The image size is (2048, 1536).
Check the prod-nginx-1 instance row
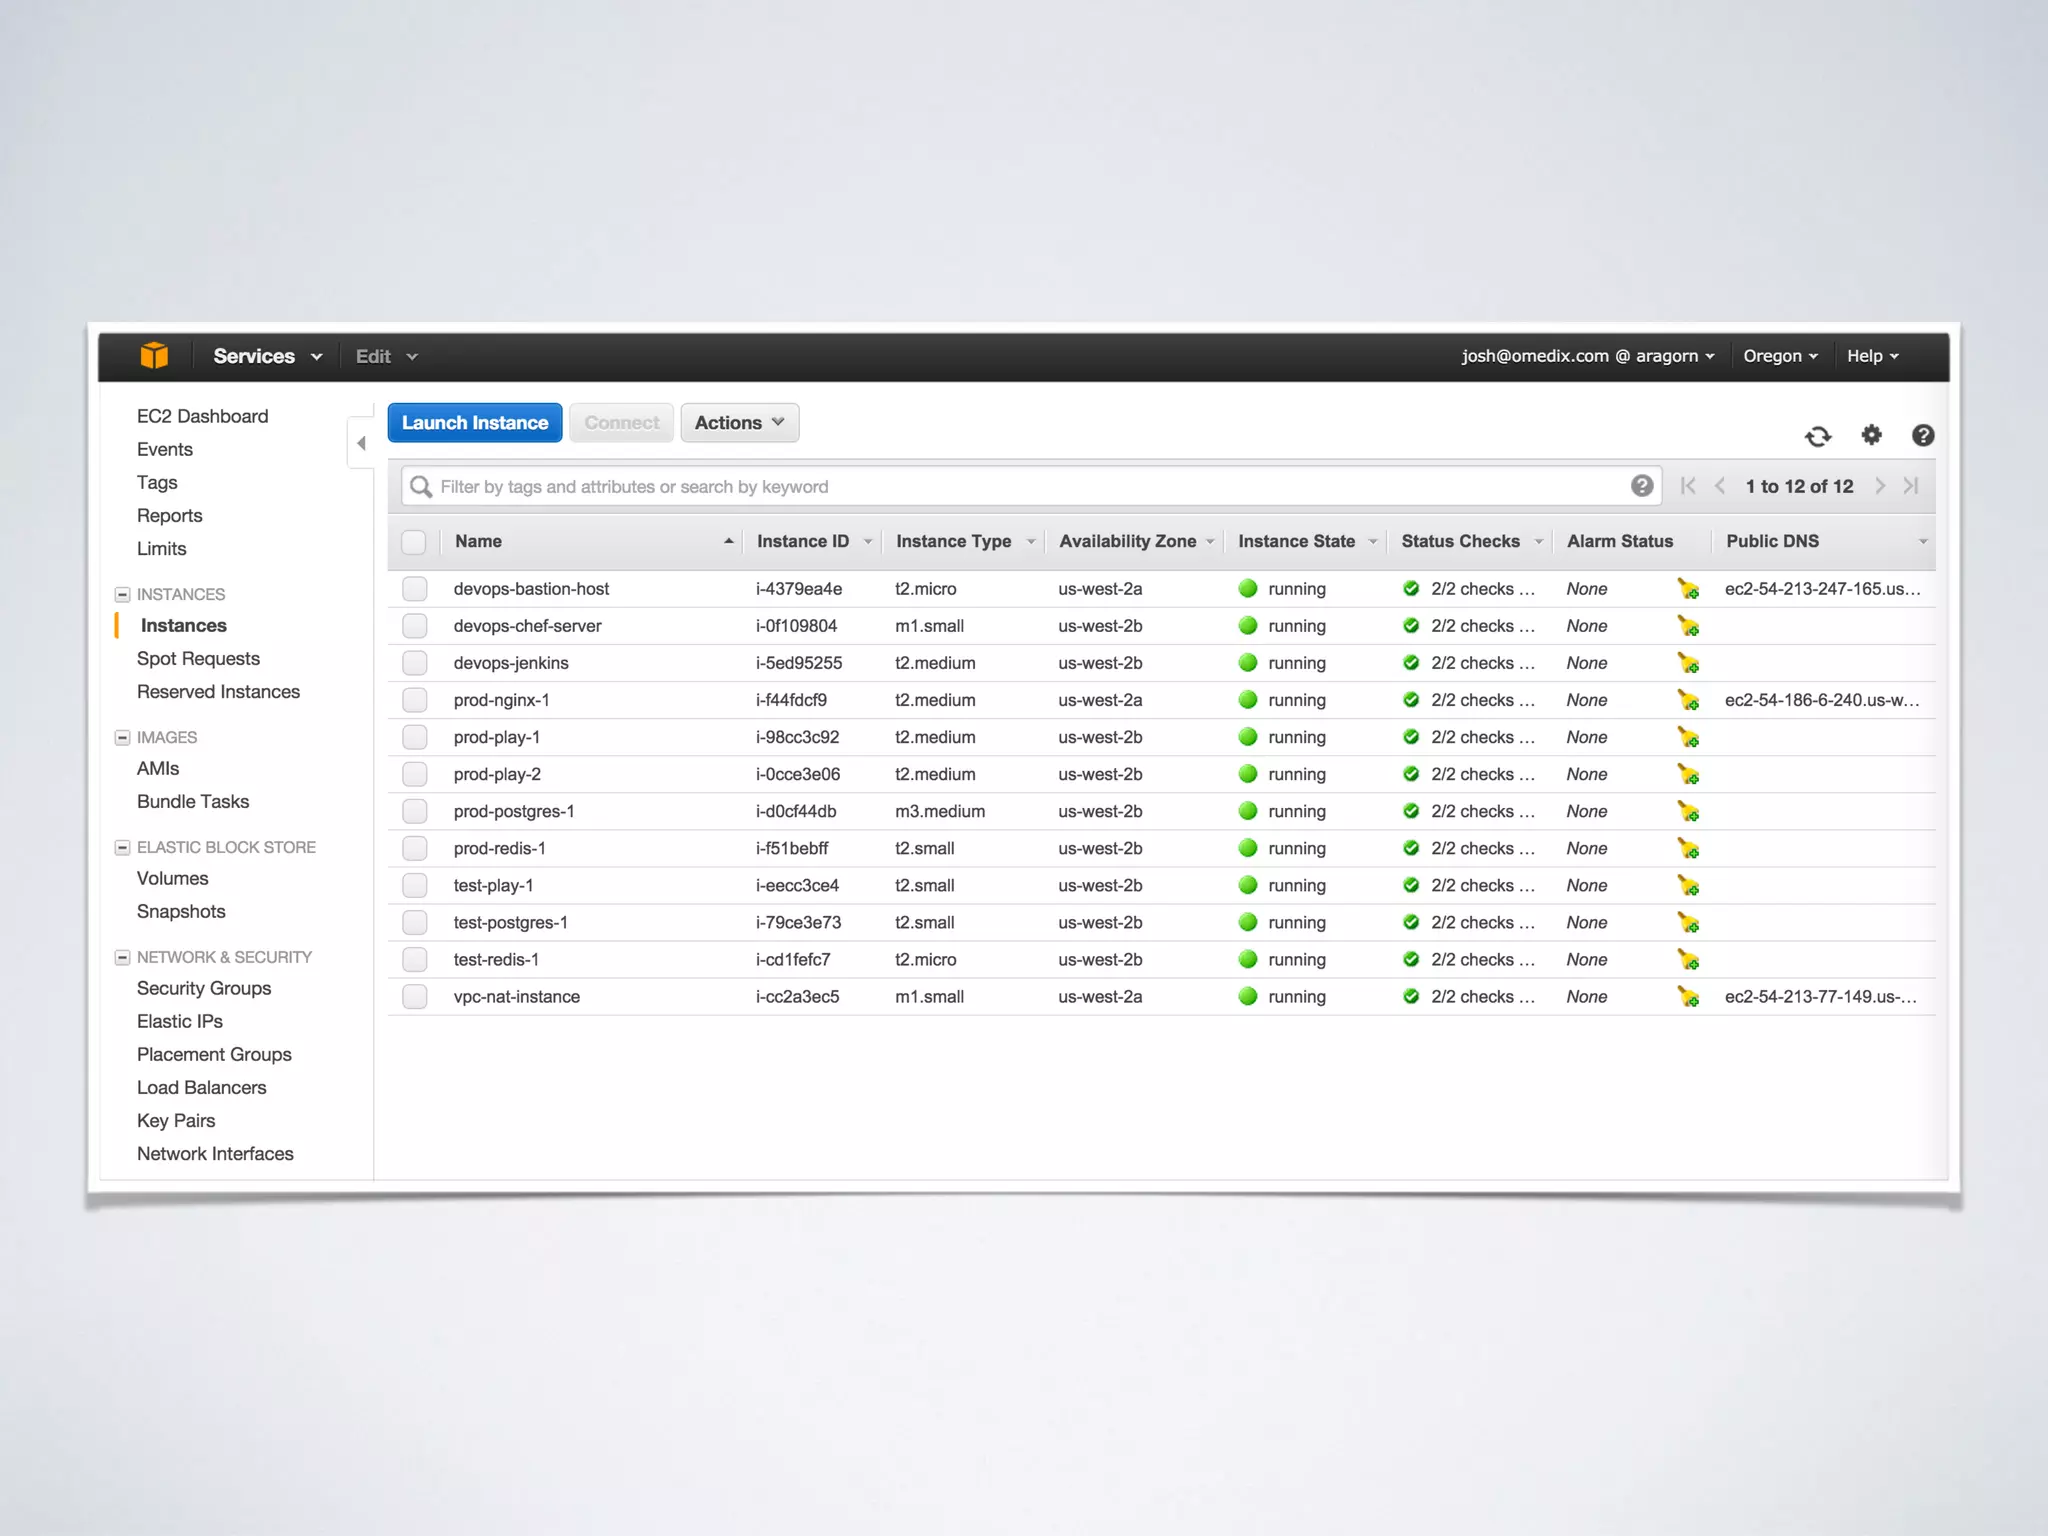click(x=415, y=700)
